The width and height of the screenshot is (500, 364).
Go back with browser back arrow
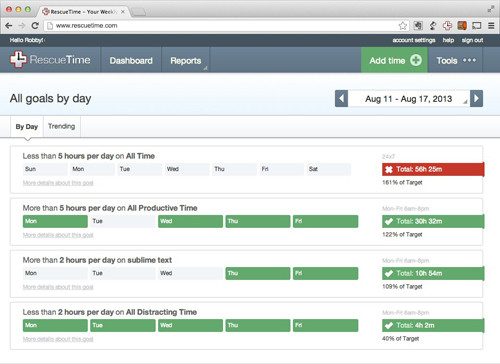point(9,25)
